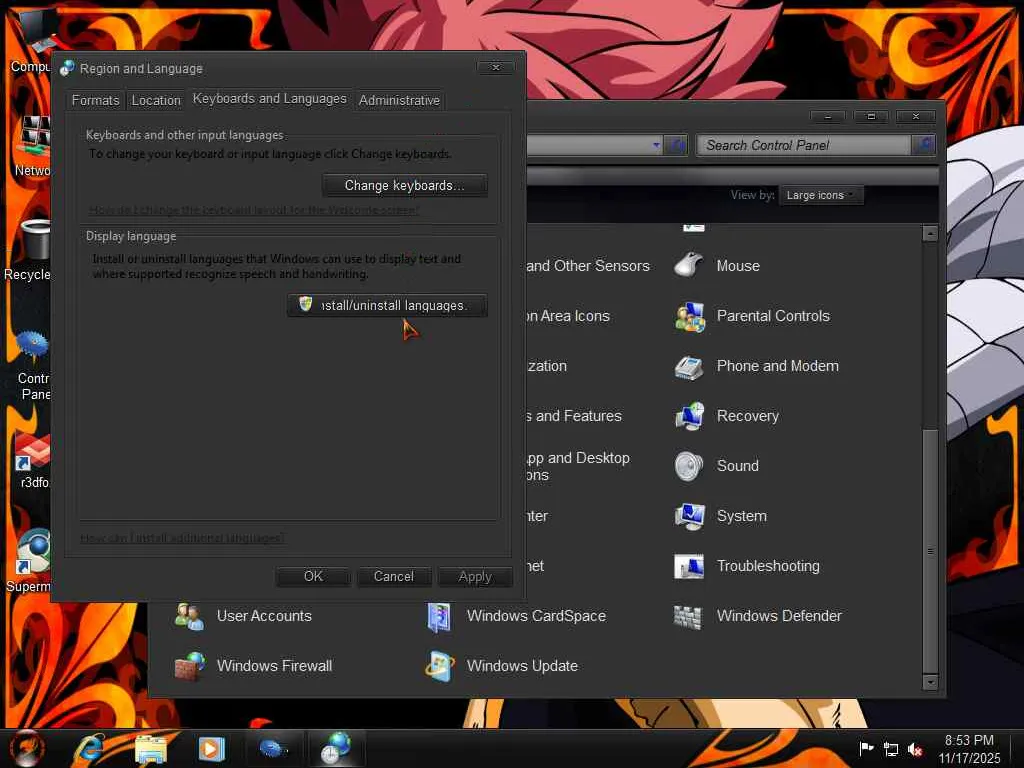Switch to the Formats tab
Image resolution: width=1024 pixels, height=768 pixels.
(x=95, y=101)
